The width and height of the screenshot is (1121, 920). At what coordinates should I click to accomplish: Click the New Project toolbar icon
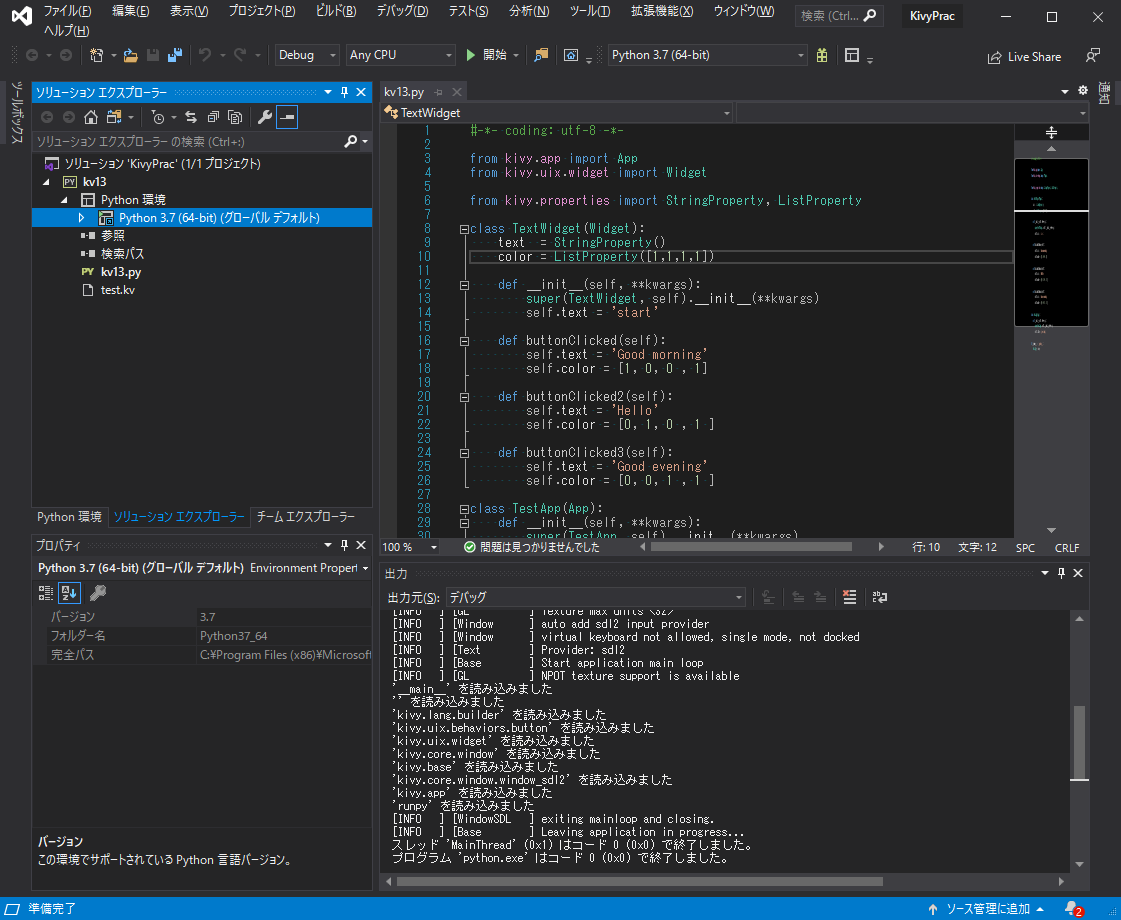(96, 55)
